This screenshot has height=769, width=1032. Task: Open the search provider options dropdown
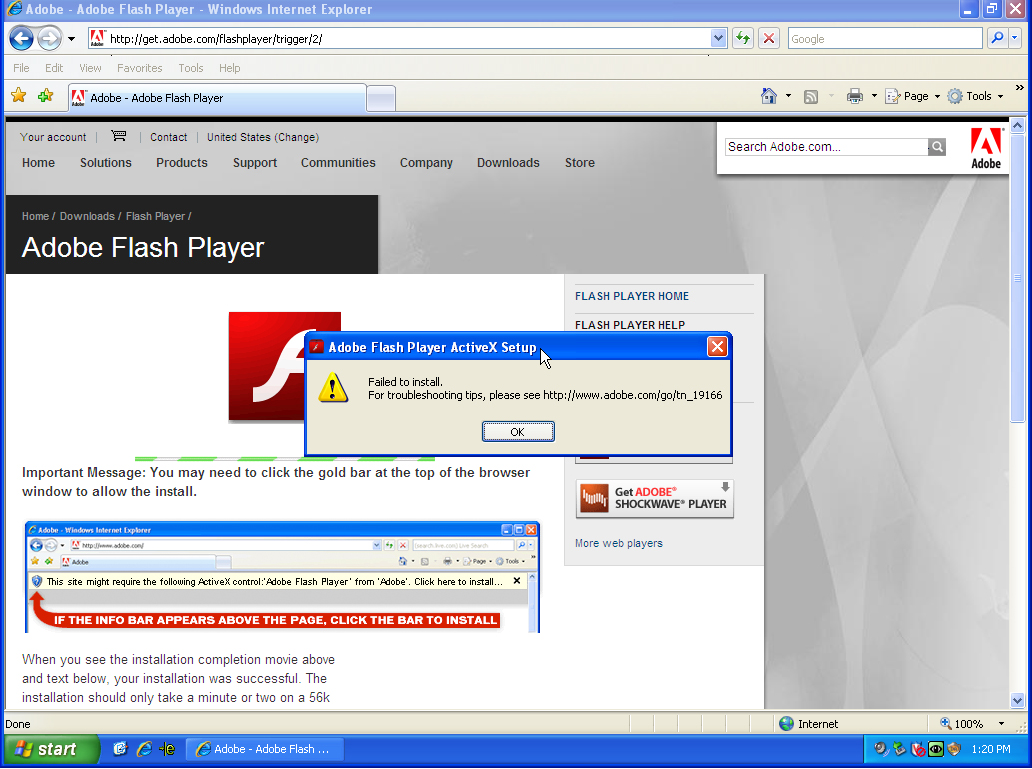[1014, 39]
